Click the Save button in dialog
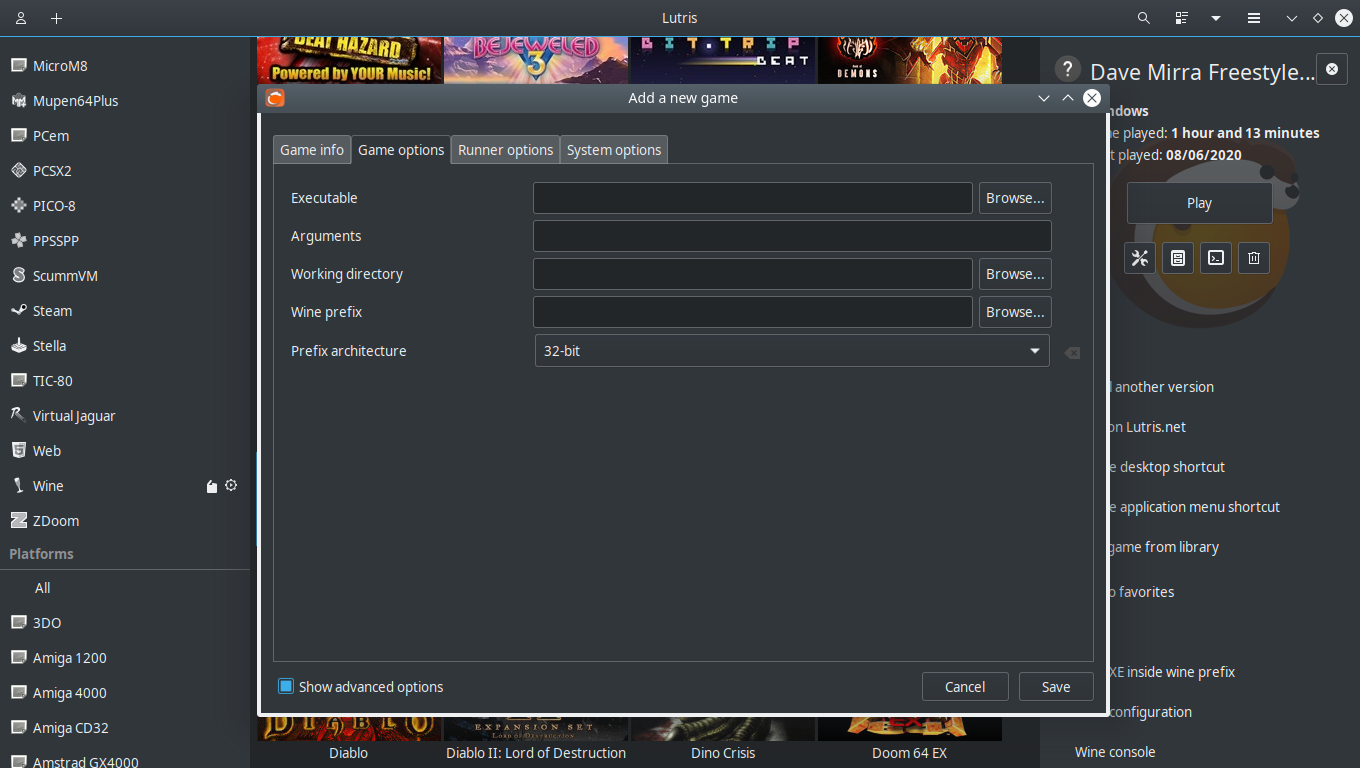Screen dimensions: 1360x768 click(1056, 687)
